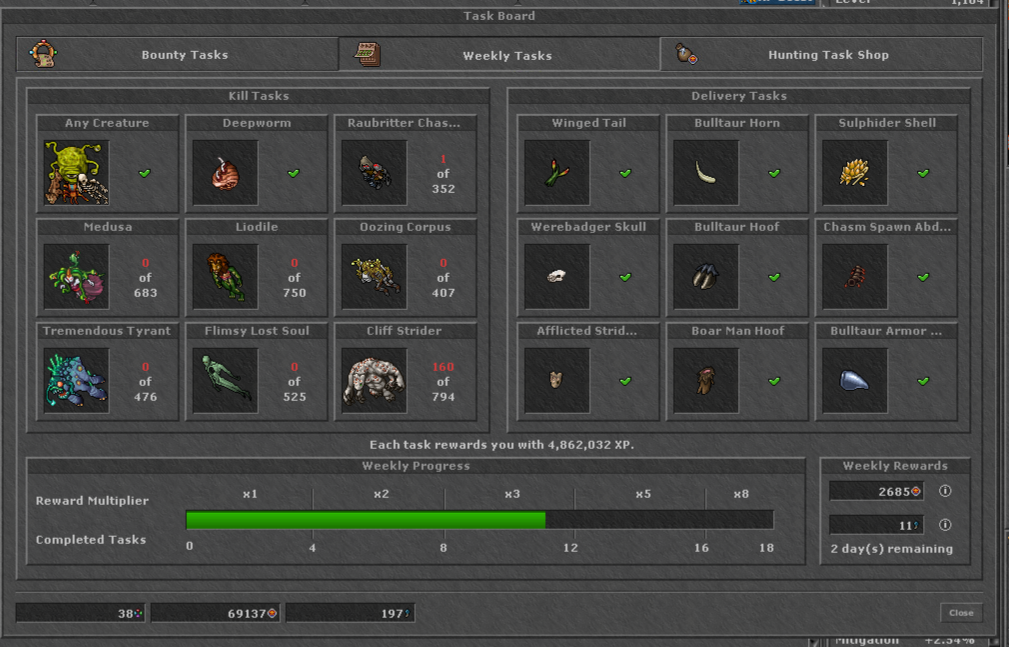Viewport: 1009px width, 647px height.
Task: Click the Winged Tail item icon
Action: coord(557,173)
